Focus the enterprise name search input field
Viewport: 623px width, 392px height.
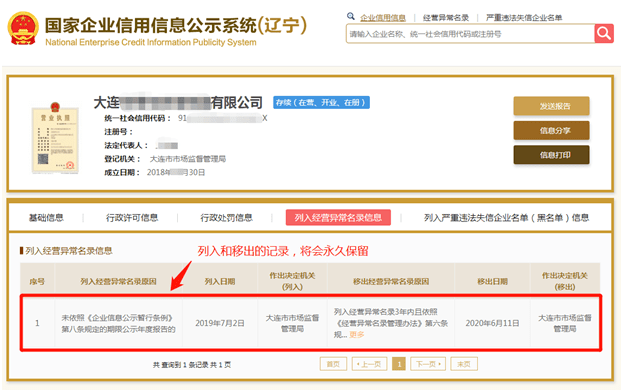tap(470, 34)
